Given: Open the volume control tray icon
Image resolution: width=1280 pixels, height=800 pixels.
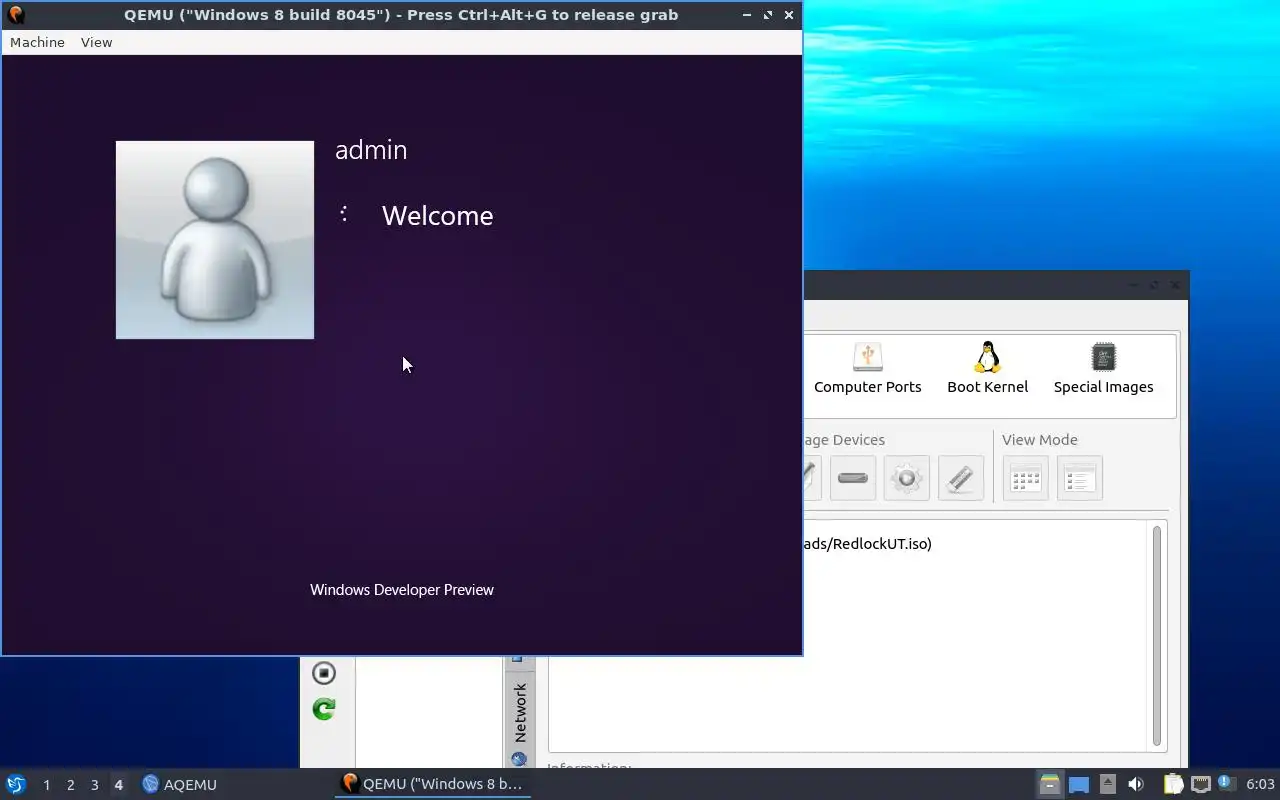Looking at the screenshot, I should point(1136,784).
